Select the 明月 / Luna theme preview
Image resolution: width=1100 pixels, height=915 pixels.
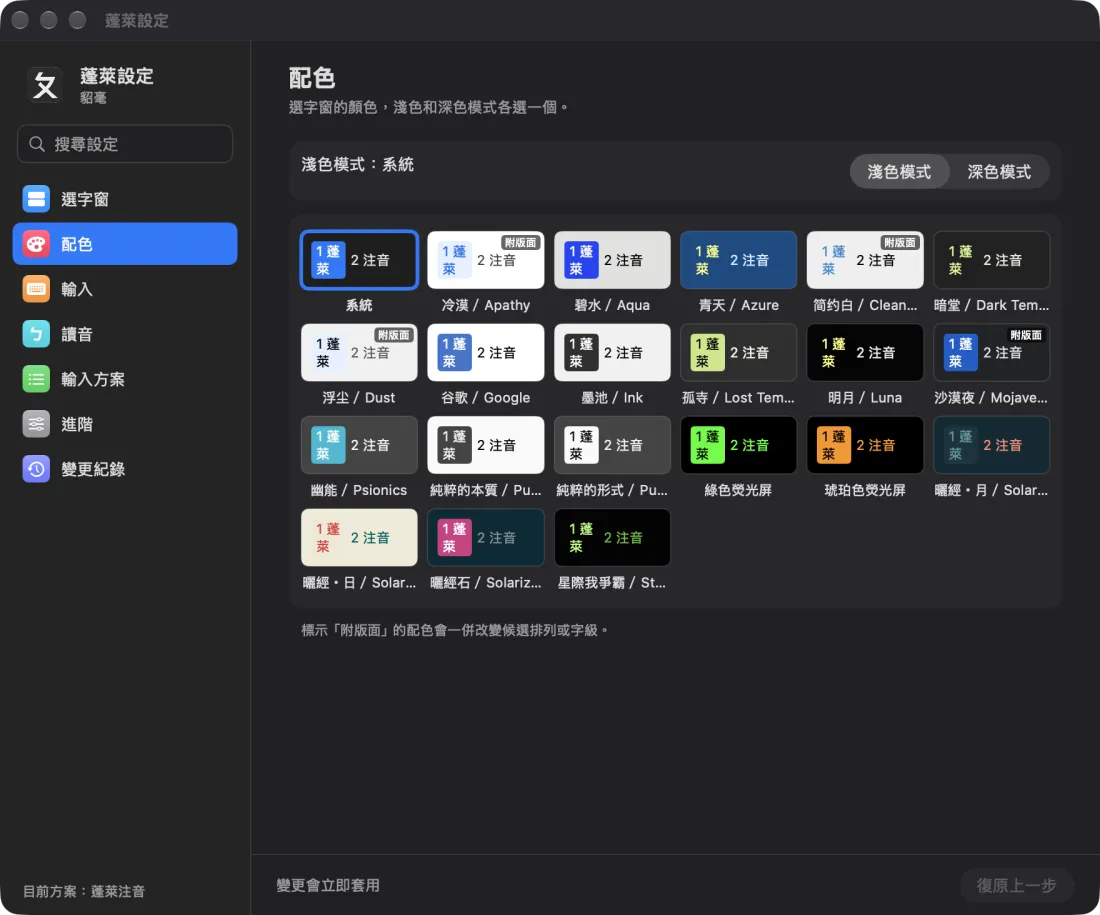pyautogui.click(x=865, y=352)
